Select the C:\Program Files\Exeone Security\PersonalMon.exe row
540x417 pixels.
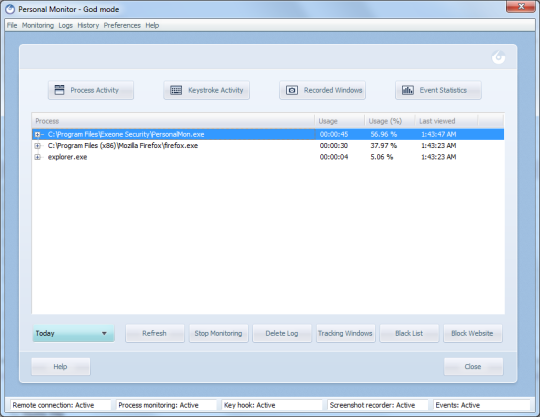(x=268, y=134)
